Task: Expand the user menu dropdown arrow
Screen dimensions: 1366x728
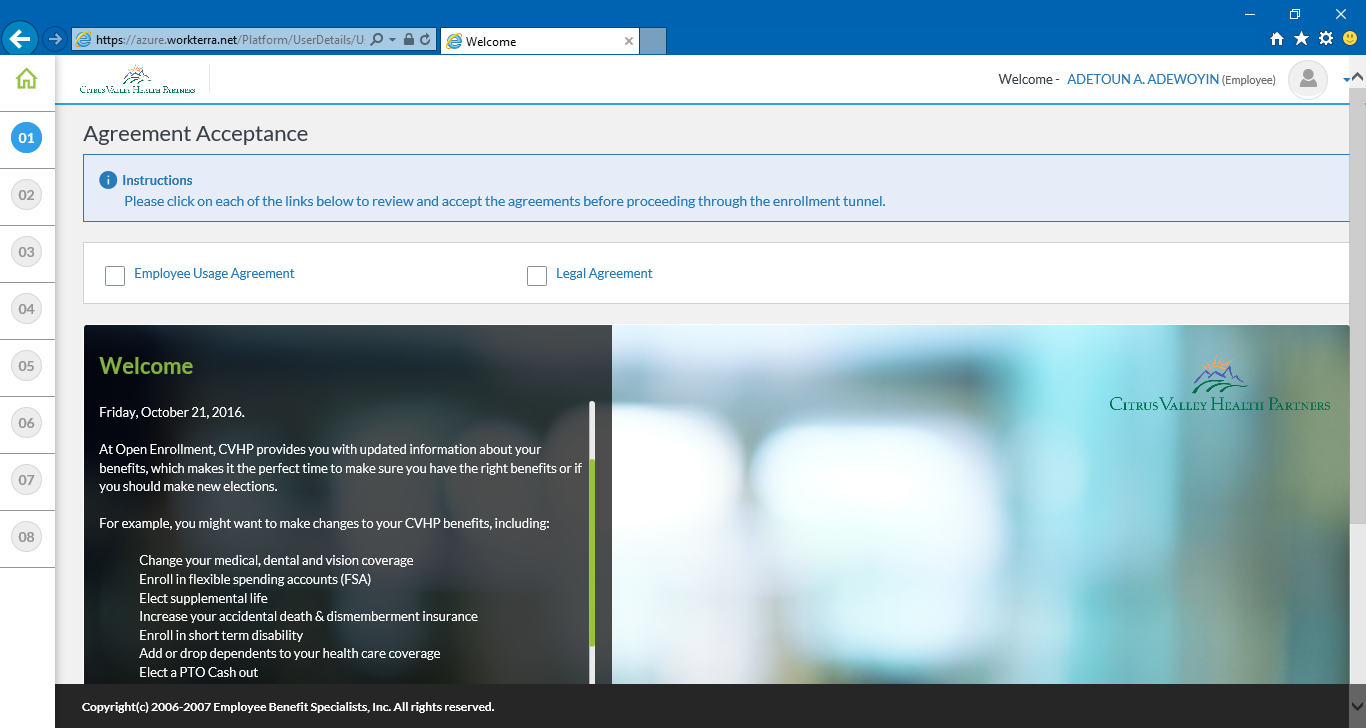Action: click(1346, 79)
